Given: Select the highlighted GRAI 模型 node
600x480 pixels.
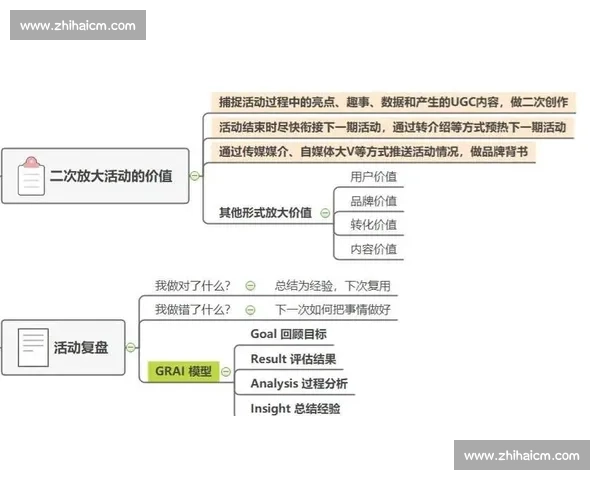Looking at the screenshot, I should pyautogui.click(x=184, y=371).
